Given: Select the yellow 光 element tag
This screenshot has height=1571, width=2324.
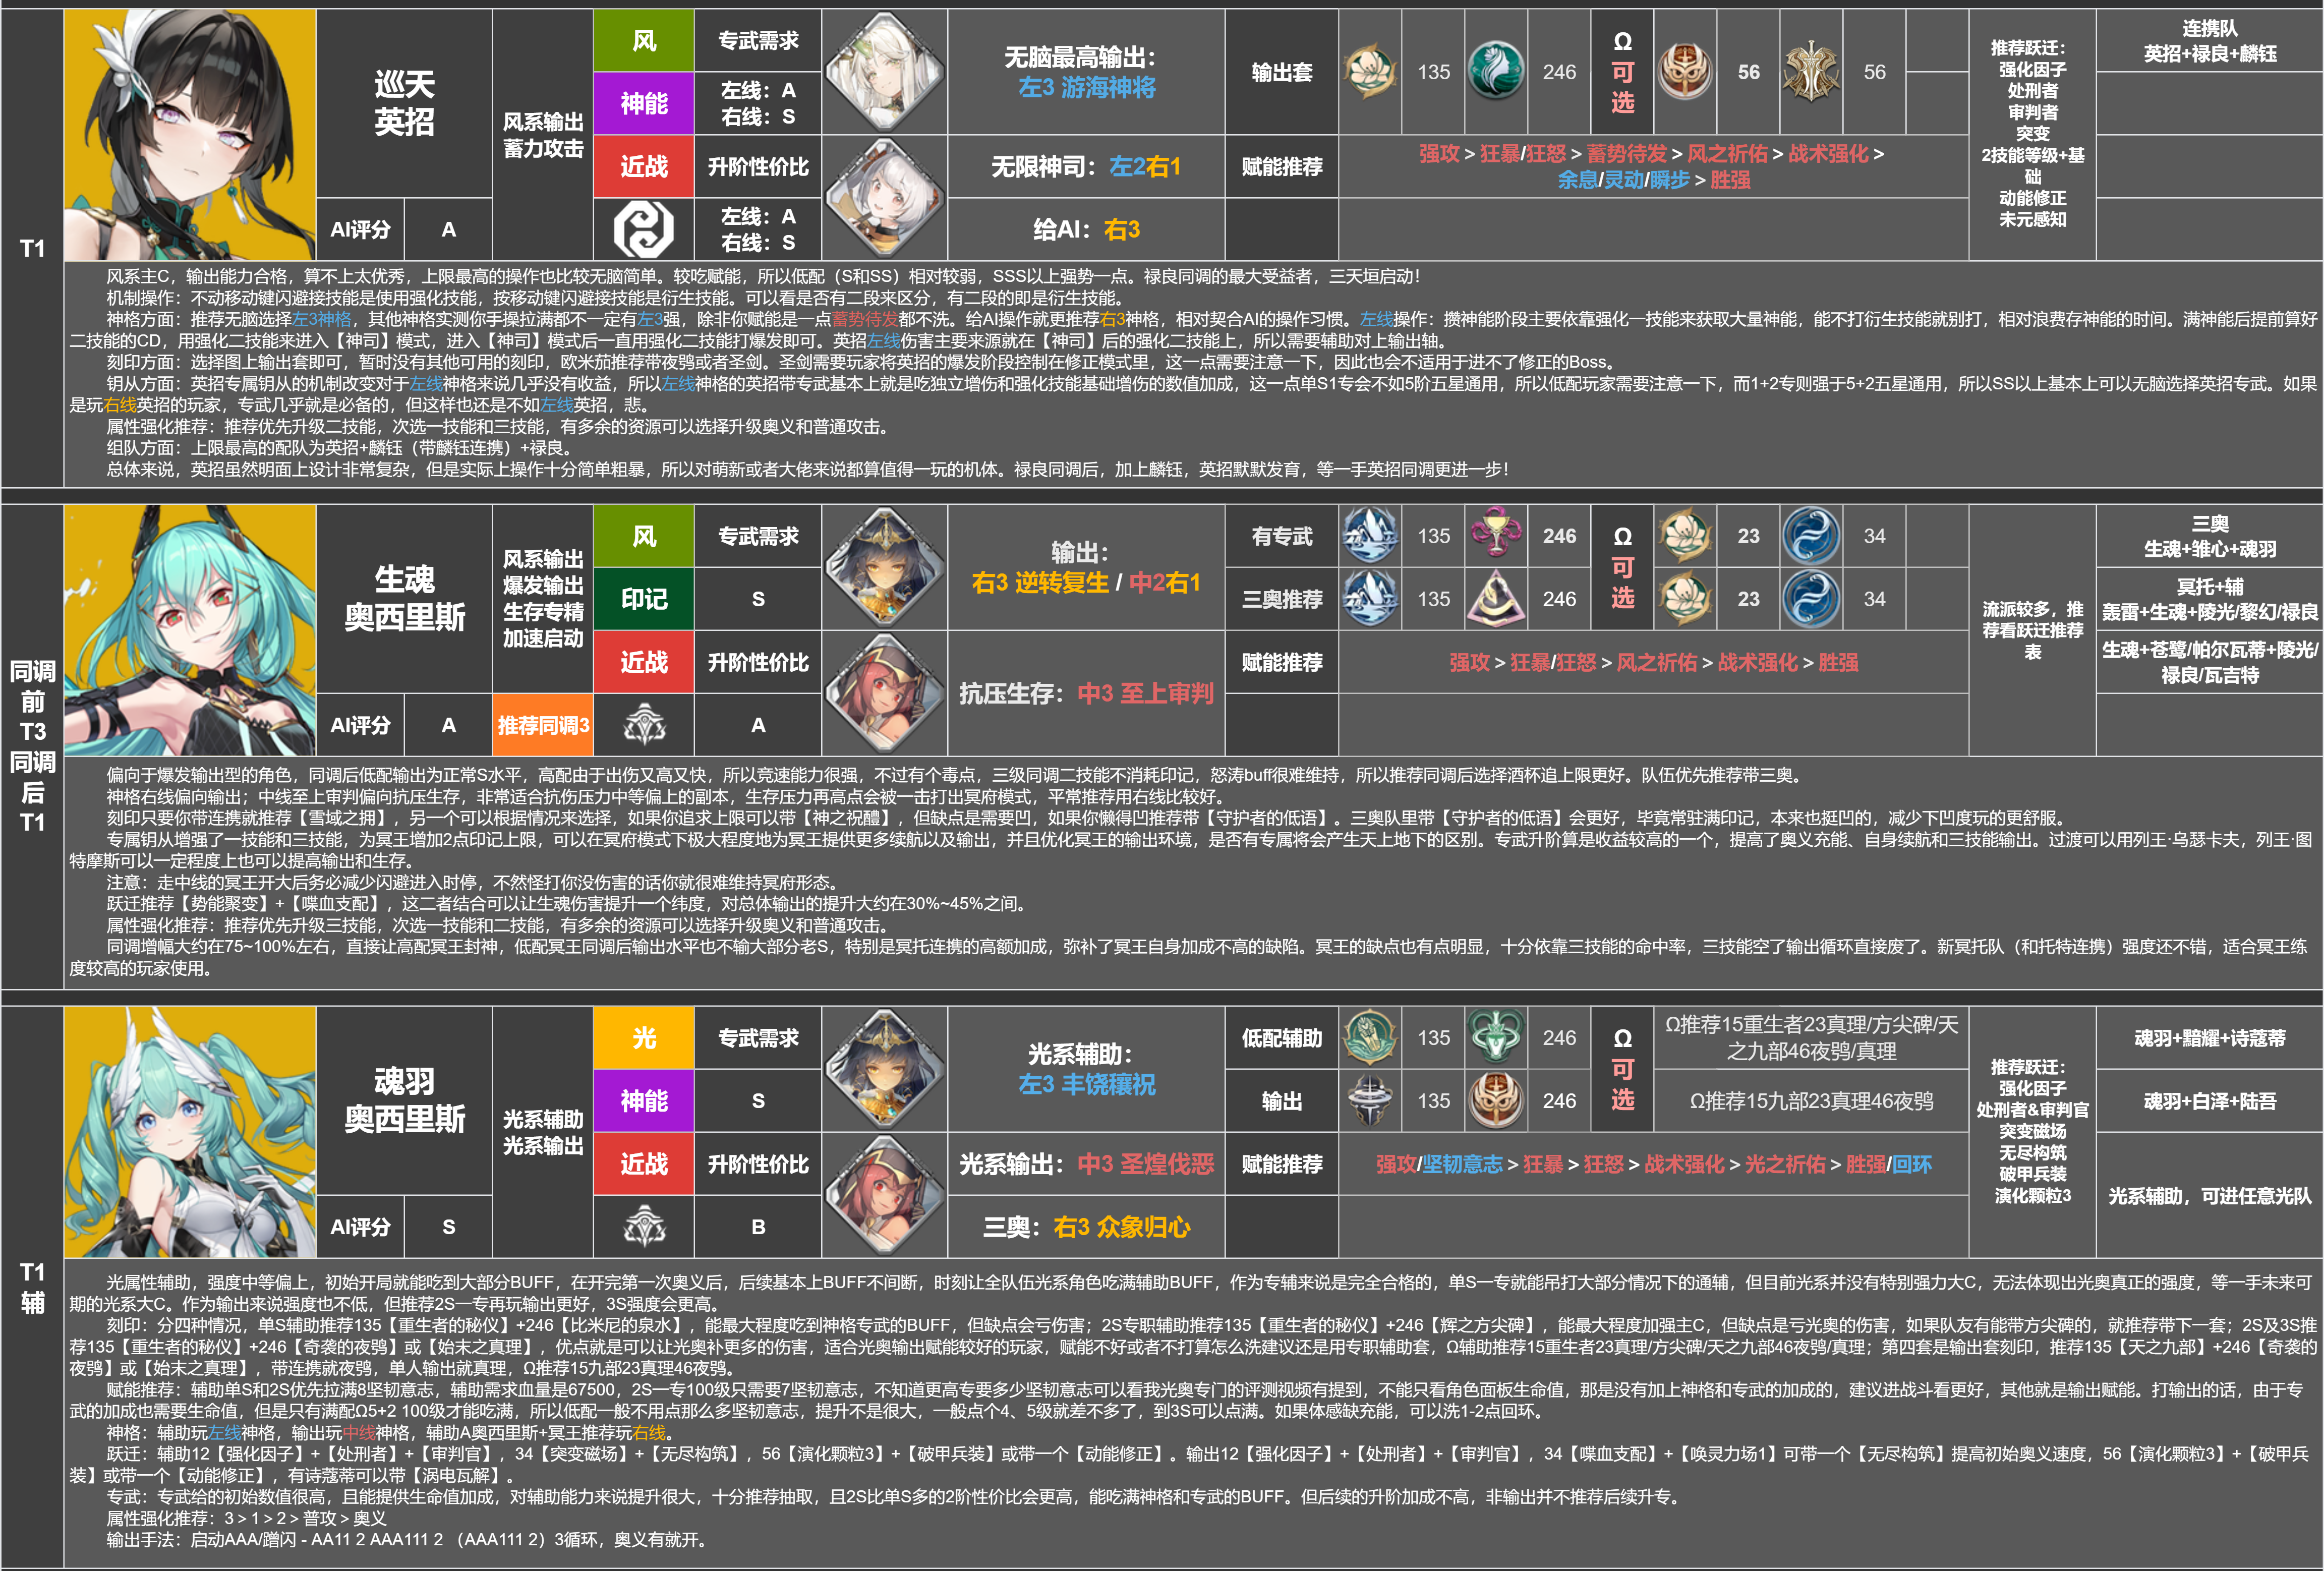Looking at the screenshot, I should pos(643,1038).
